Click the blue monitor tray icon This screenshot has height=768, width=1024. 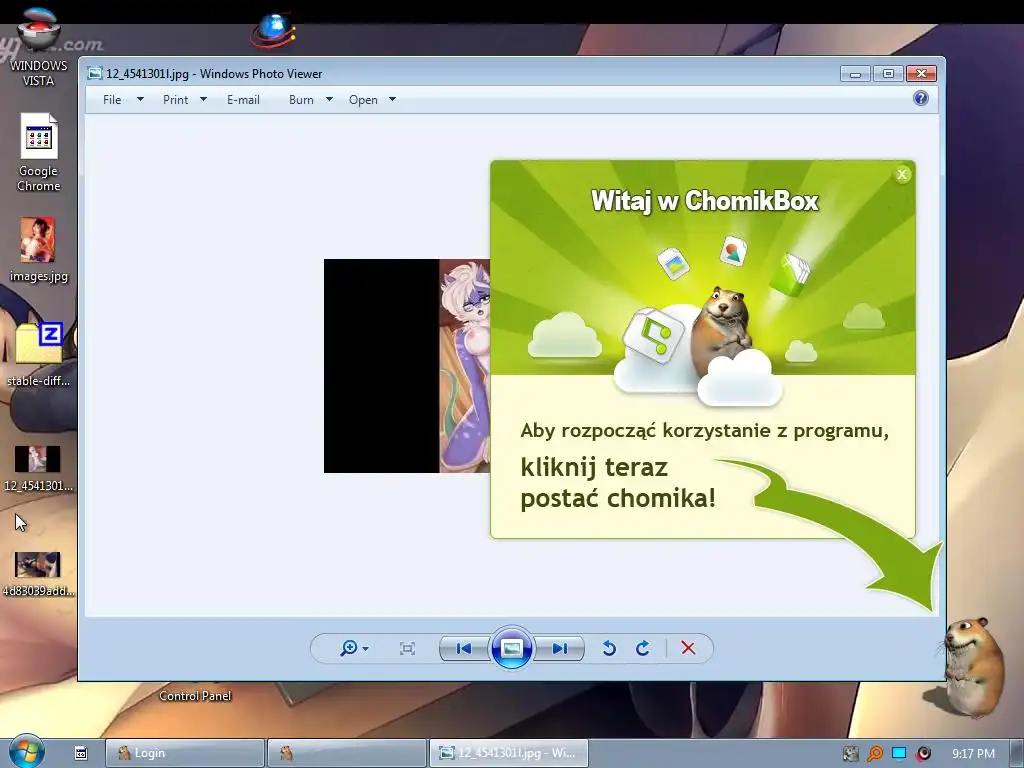tap(899, 754)
